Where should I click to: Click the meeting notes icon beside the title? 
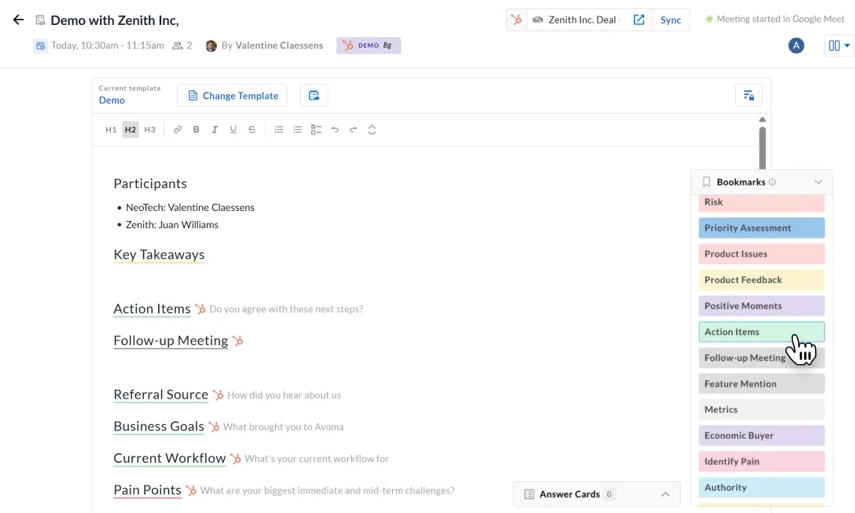[x=40, y=20]
